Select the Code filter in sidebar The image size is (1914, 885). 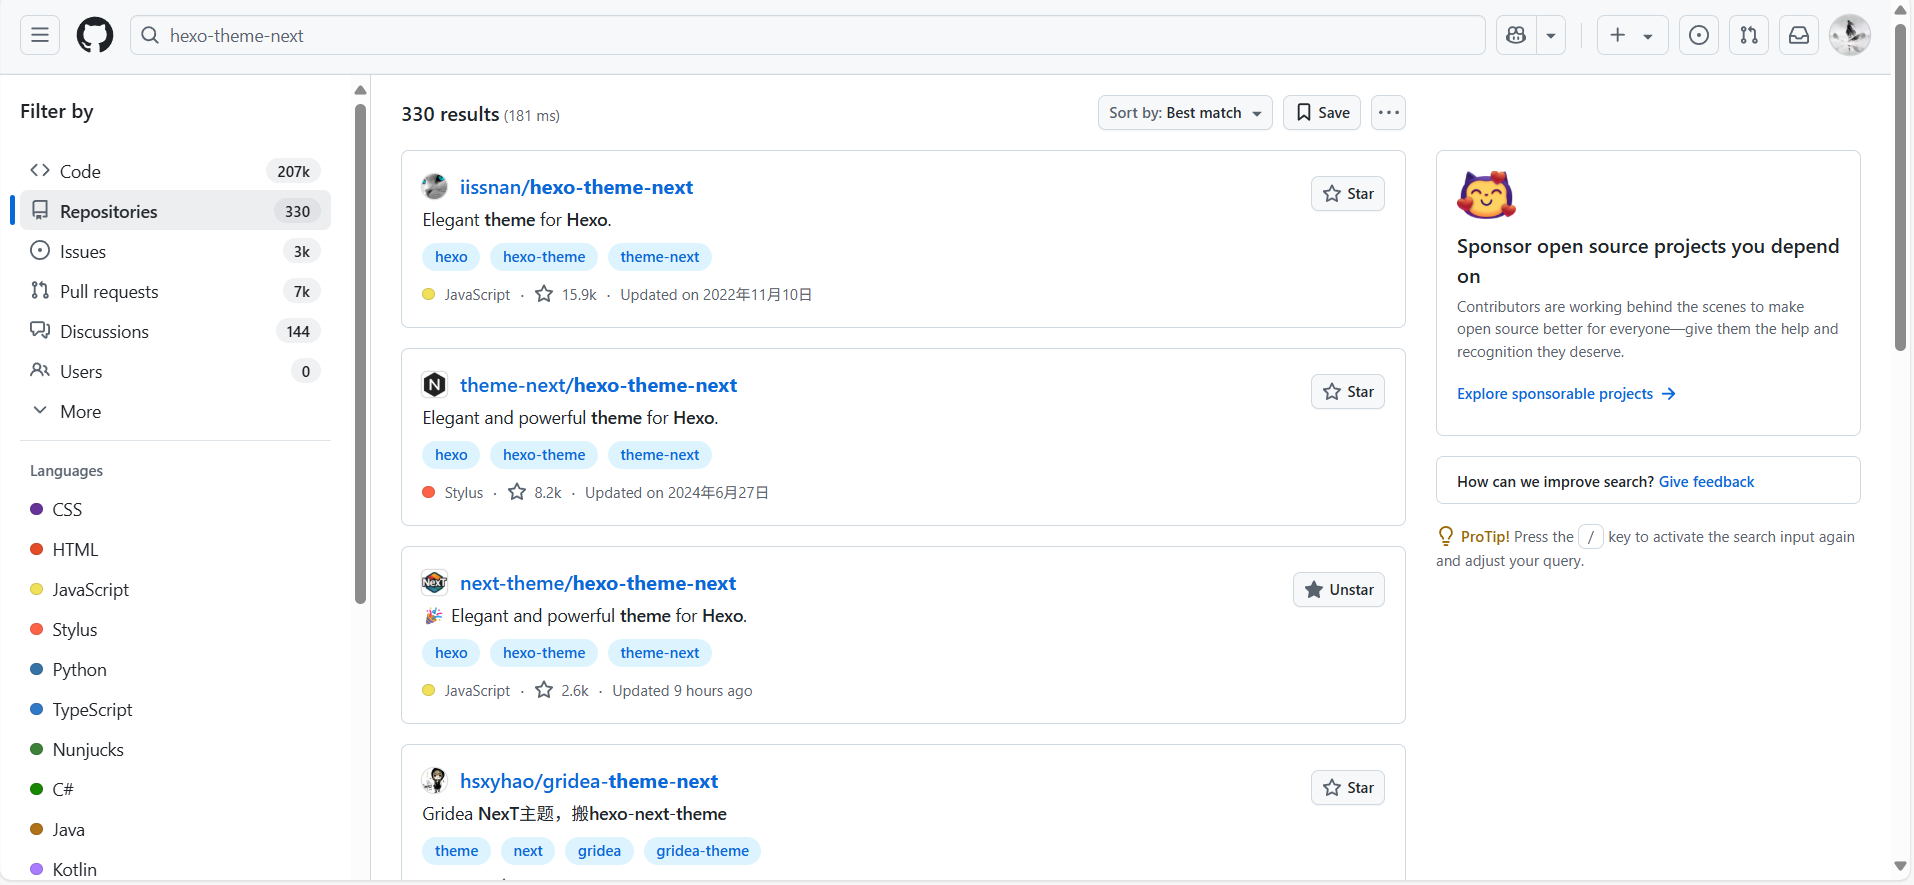point(80,171)
